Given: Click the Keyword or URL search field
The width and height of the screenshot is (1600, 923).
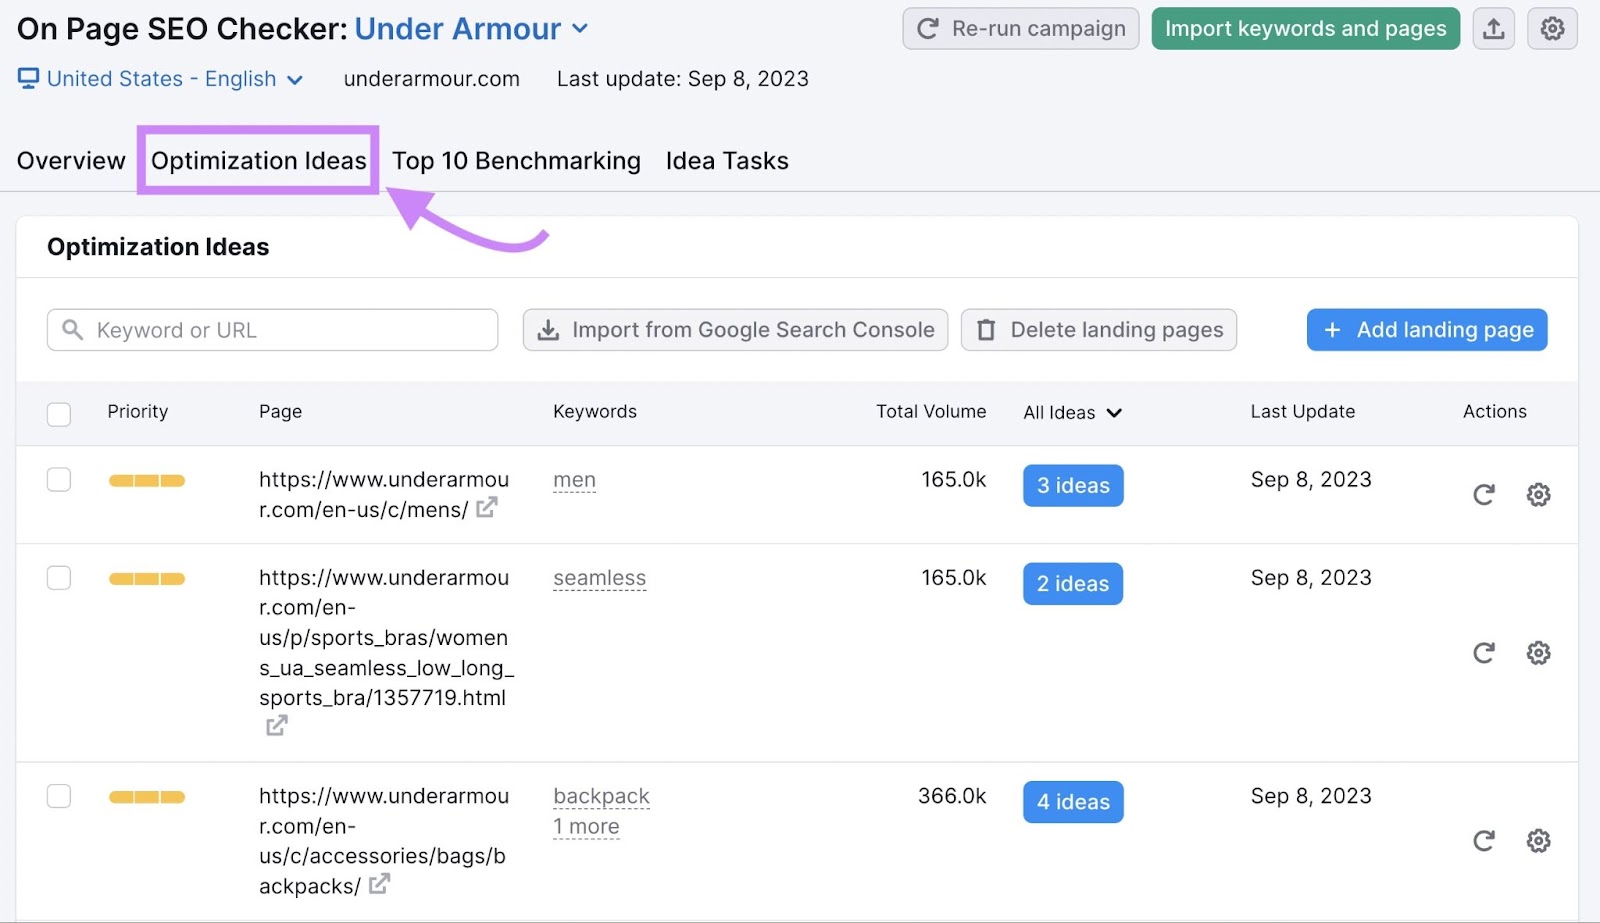Looking at the screenshot, I should point(272,330).
